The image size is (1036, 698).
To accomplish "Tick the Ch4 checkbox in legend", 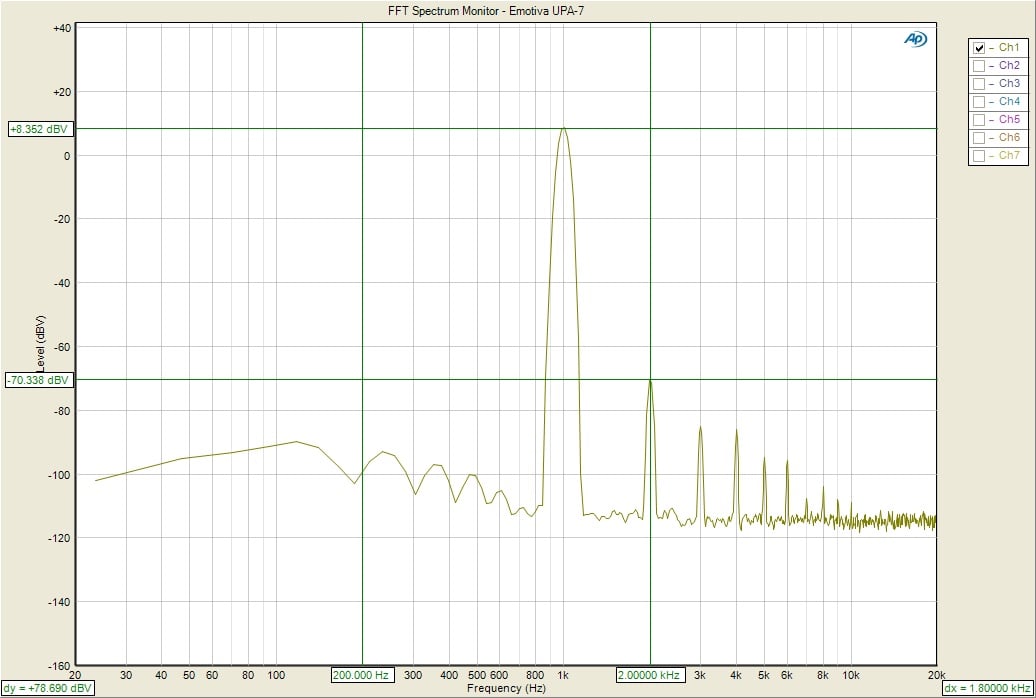I will pyautogui.click(x=979, y=102).
